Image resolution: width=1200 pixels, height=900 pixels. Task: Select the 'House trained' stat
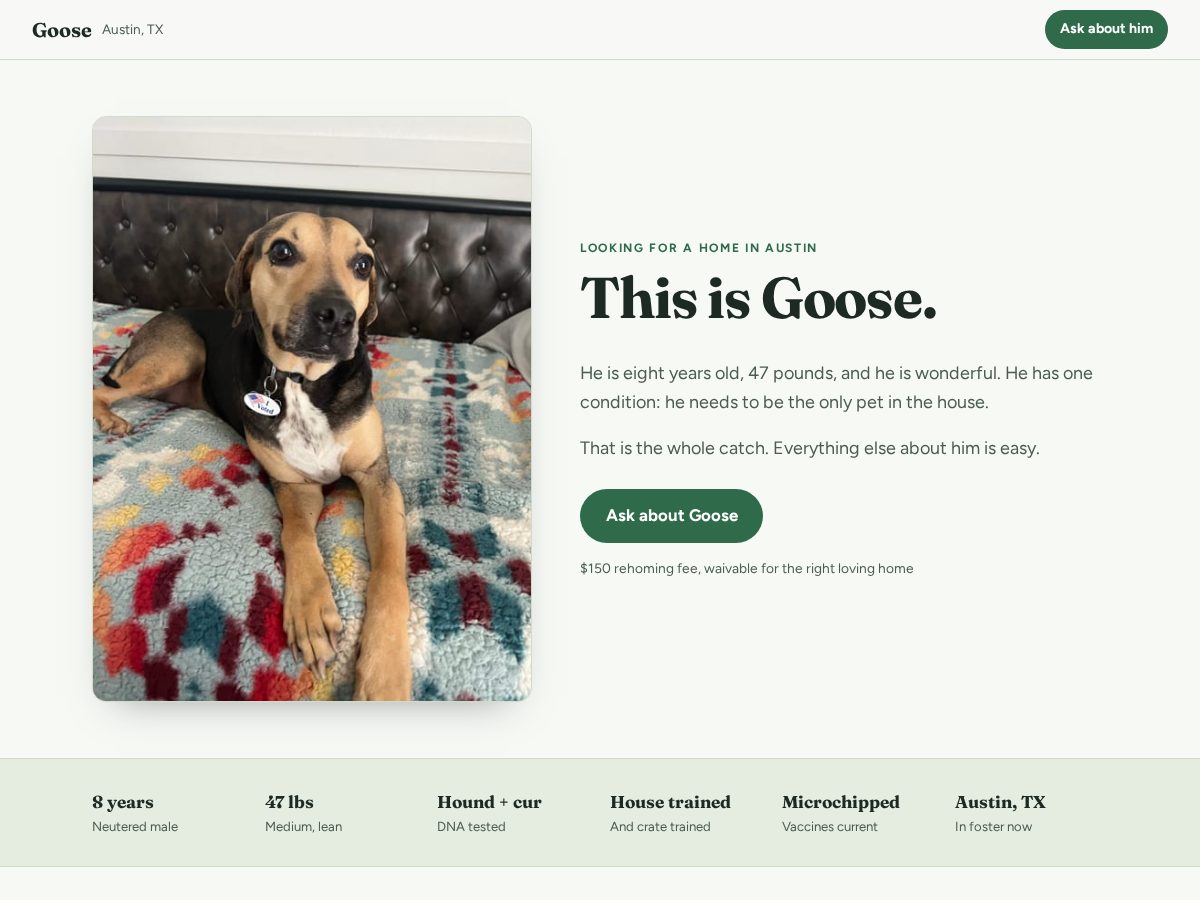(x=670, y=802)
